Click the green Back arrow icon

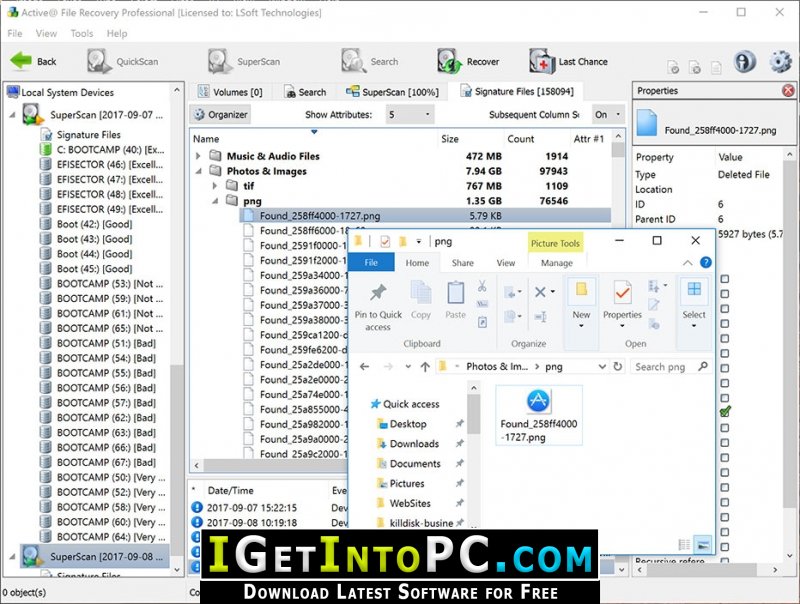[x=20, y=61]
